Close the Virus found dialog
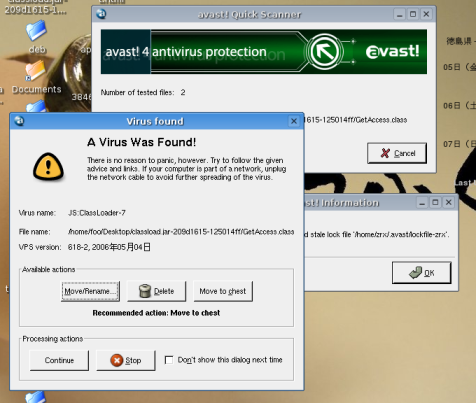The height and width of the screenshot is (403, 476). point(294,121)
